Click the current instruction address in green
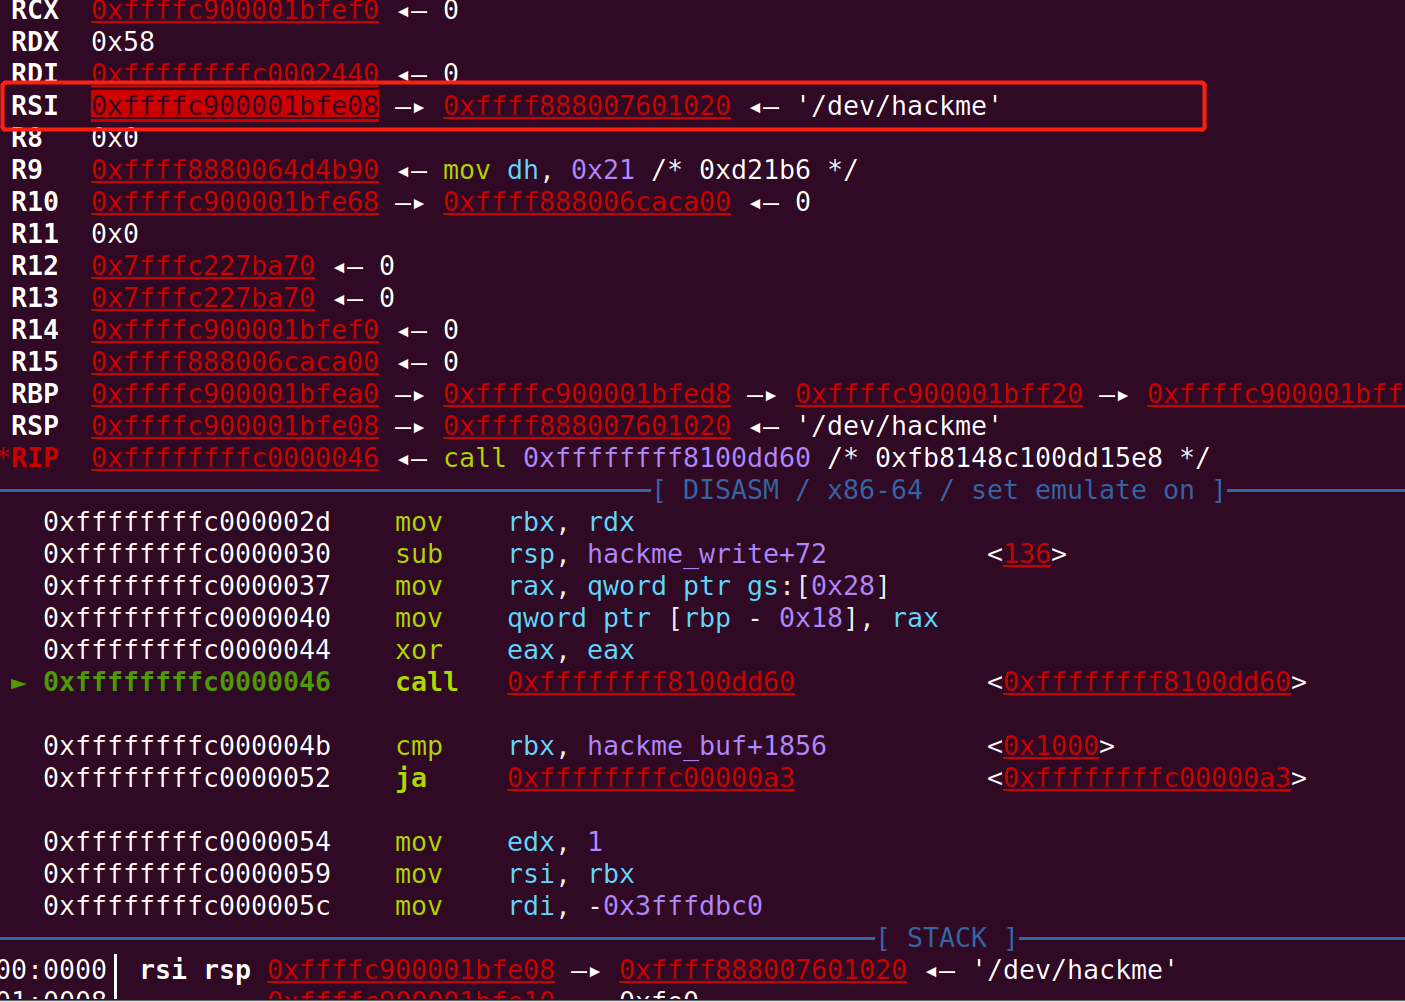This screenshot has height=1002, width=1405. point(187,682)
